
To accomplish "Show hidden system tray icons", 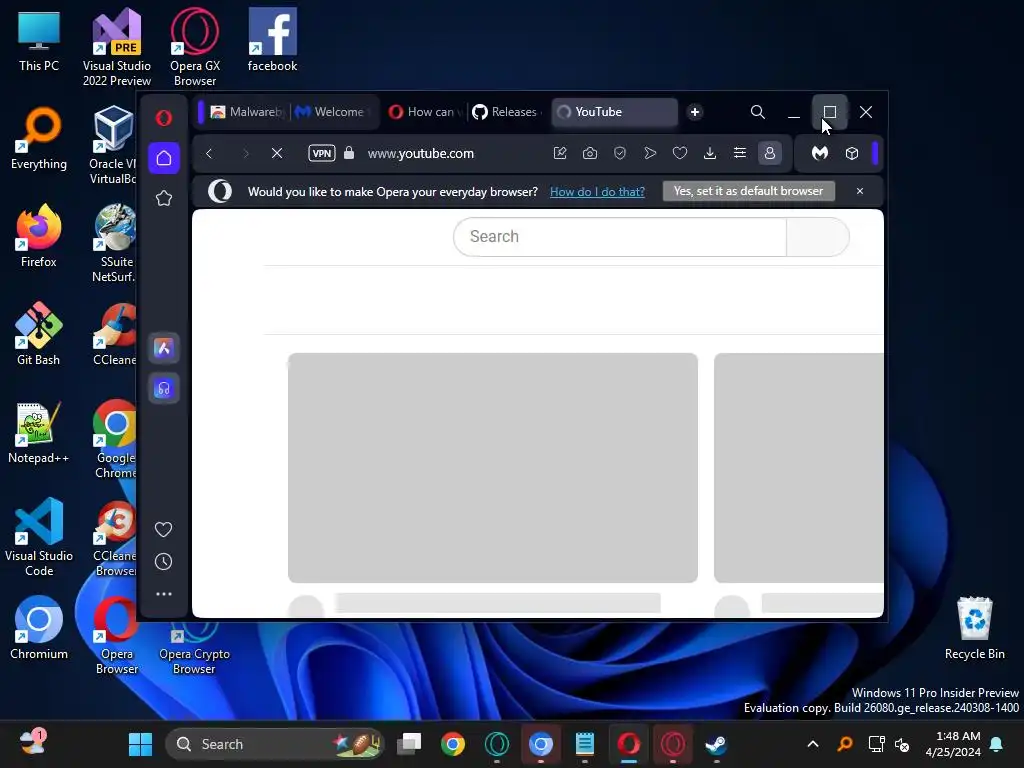I will tap(813, 744).
